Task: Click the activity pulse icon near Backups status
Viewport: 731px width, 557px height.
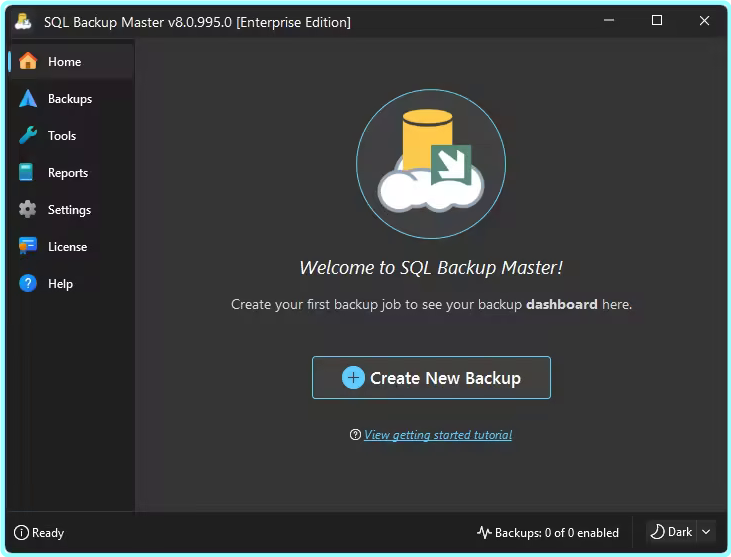Action: (484, 532)
